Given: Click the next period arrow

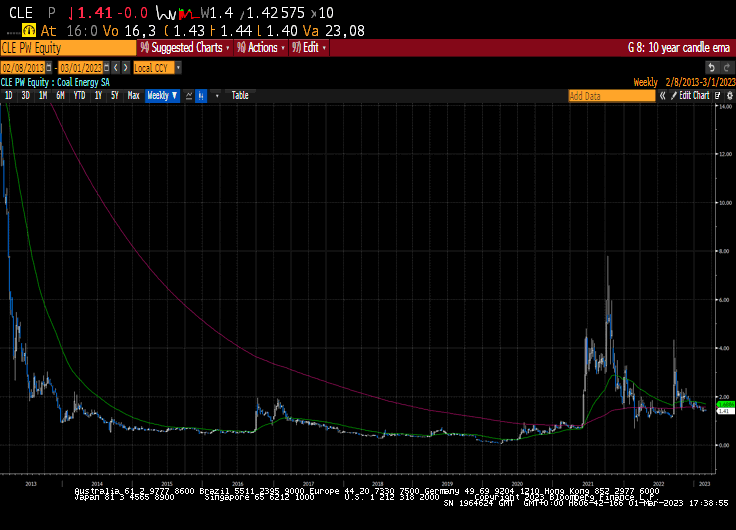Looking at the screenshot, I should (x=125, y=67).
